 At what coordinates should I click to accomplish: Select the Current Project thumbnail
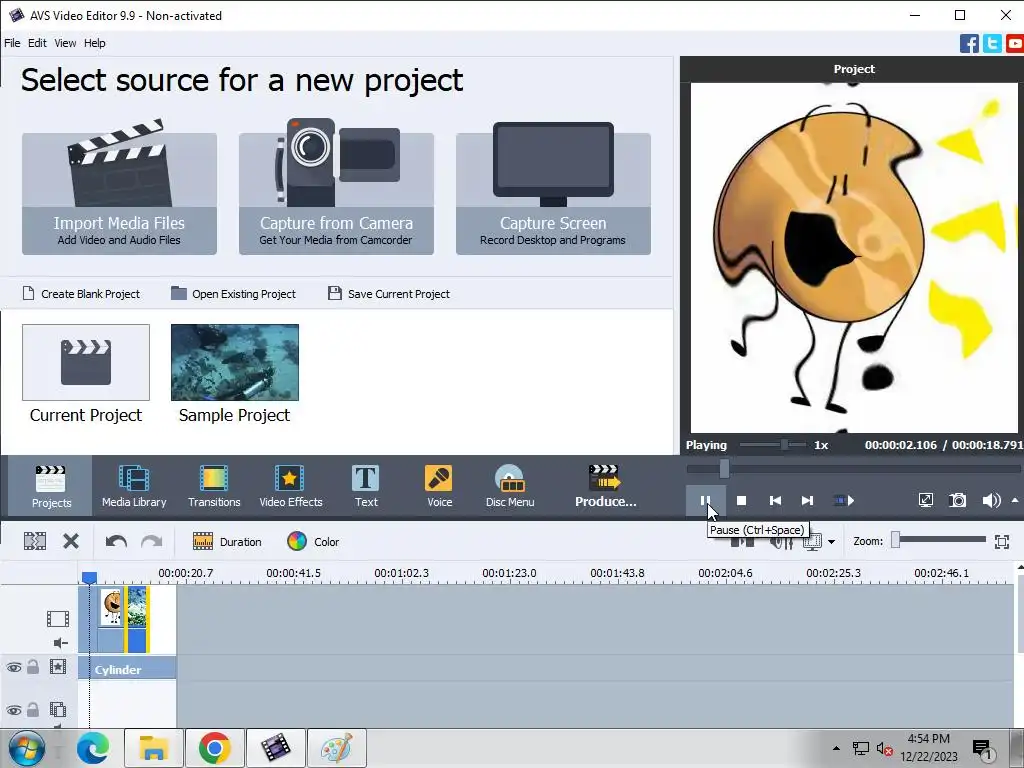pyautogui.click(x=86, y=362)
